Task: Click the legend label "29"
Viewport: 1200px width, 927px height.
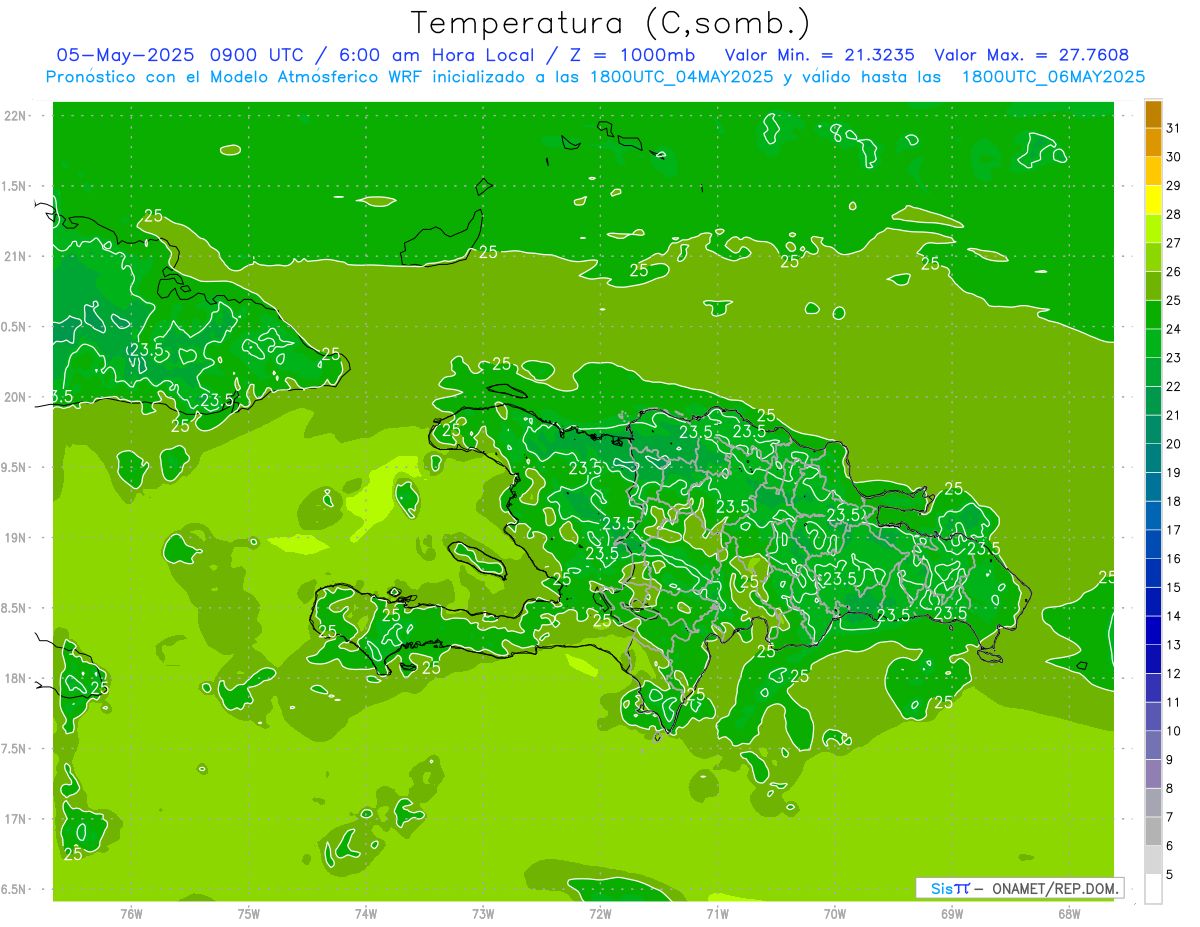Action: pyautogui.click(x=1173, y=185)
